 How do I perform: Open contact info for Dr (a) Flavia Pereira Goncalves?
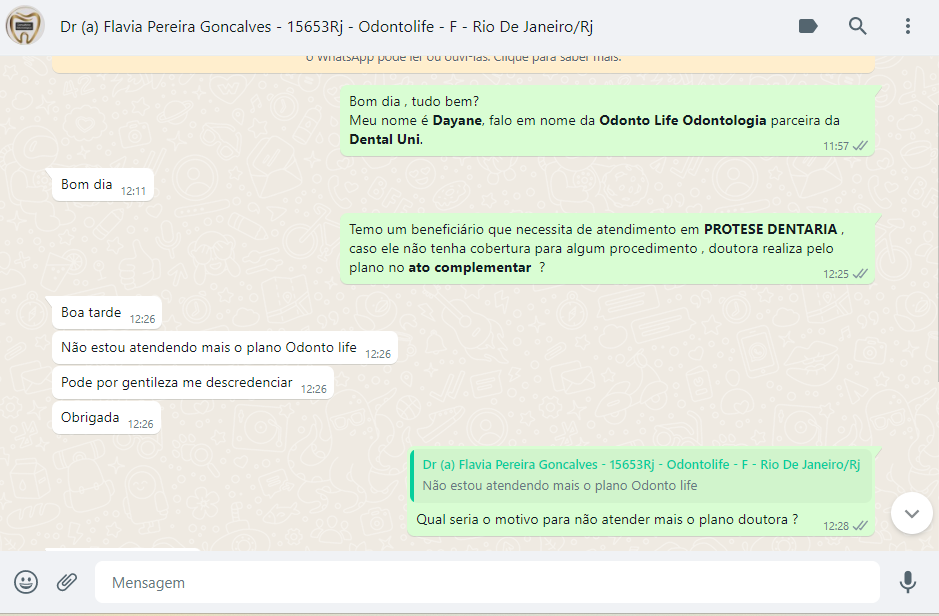point(326,27)
